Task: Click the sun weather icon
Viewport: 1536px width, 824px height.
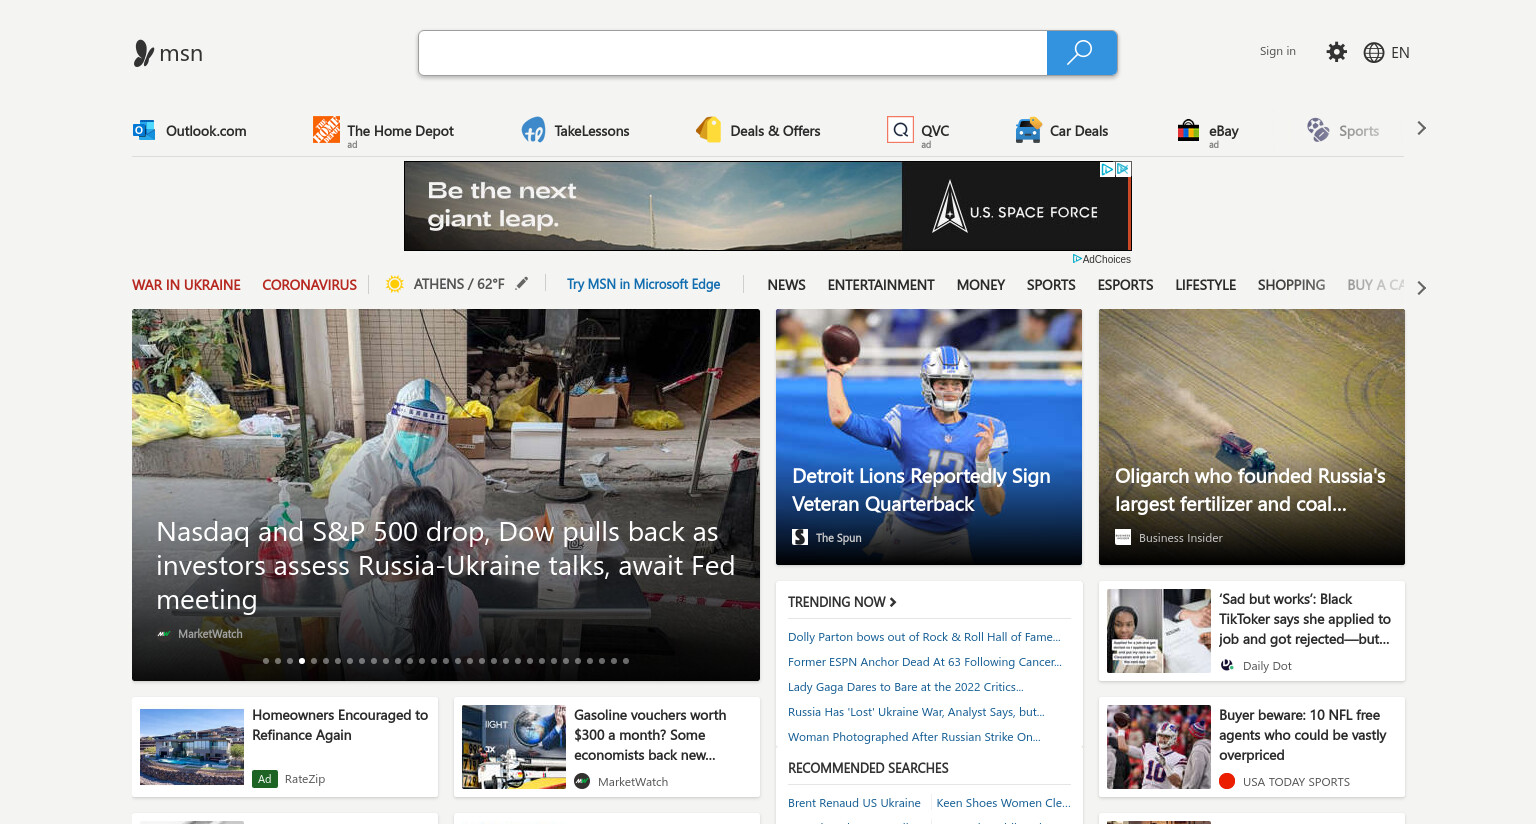Action: (x=395, y=284)
